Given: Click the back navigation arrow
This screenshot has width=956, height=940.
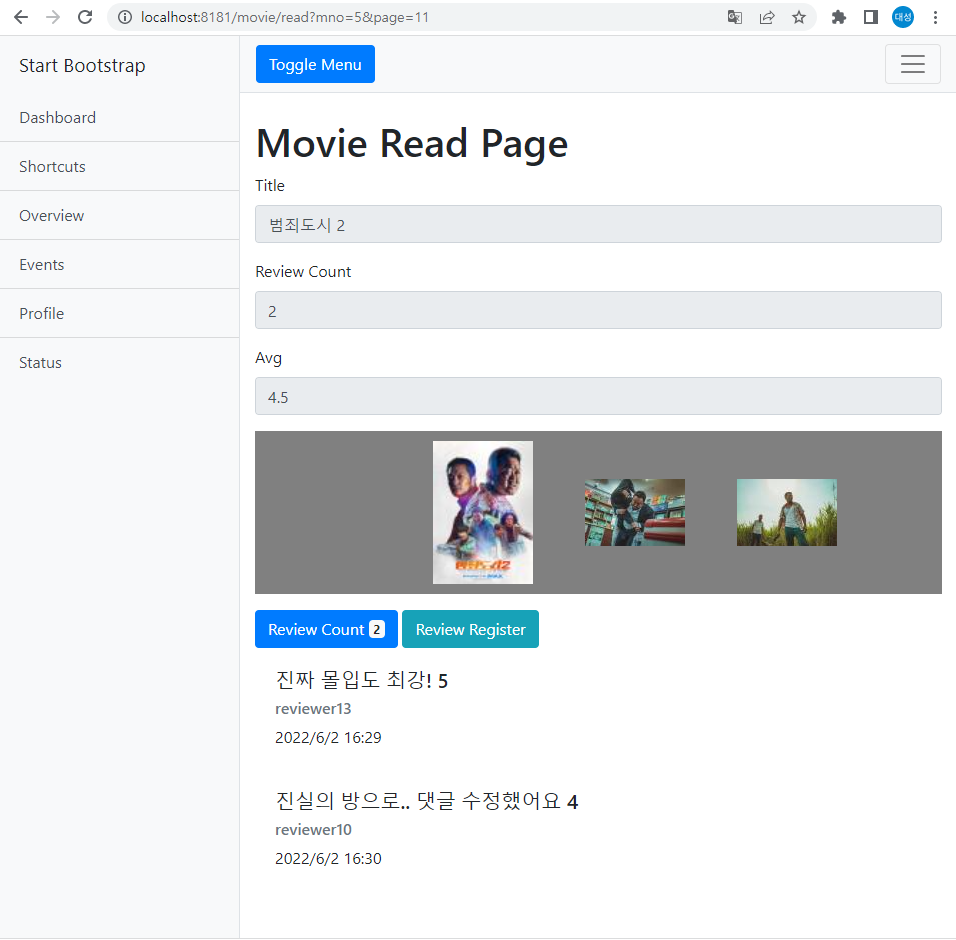Looking at the screenshot, I should coord(20,17).
